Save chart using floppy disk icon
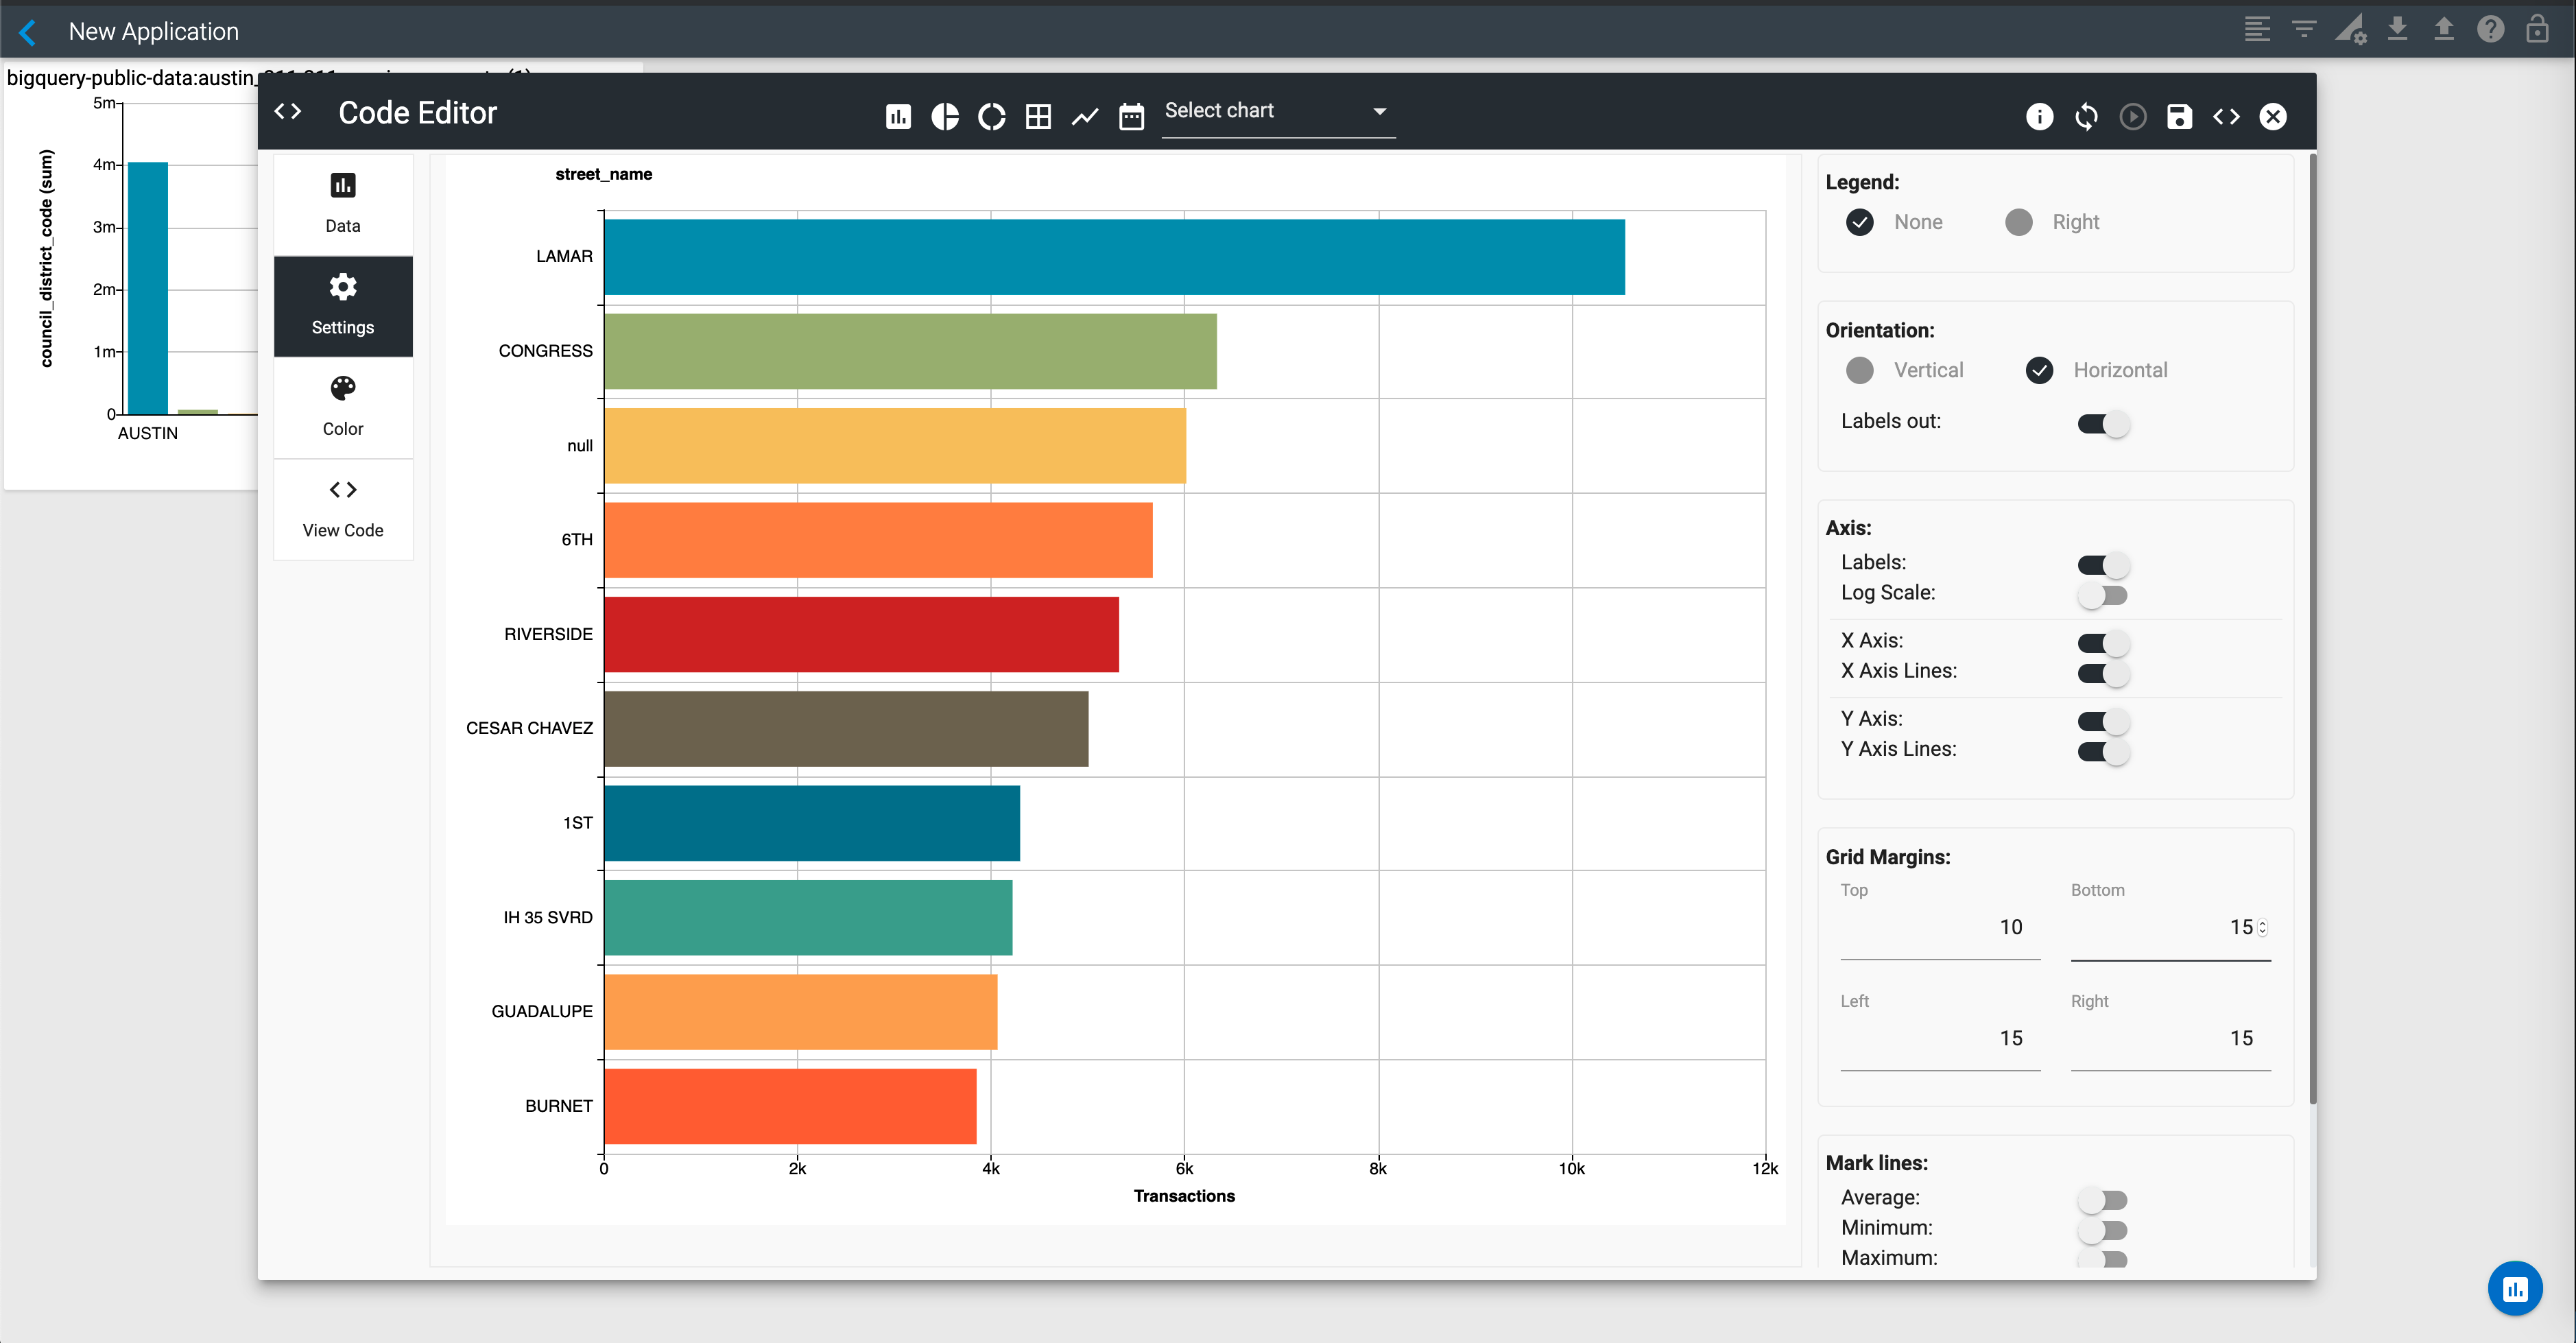The width and height of the screenshot is (2576, 1343). click(2179, 116)
